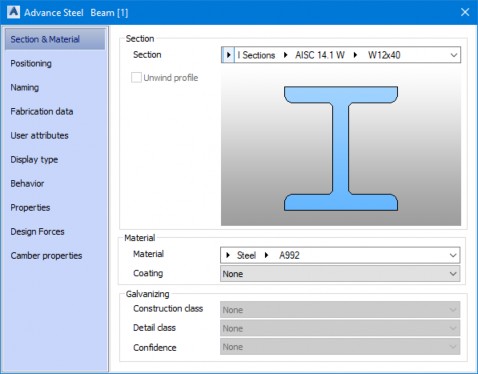Viewport: 478px width, 374px height.
Task: Go to the Fabrication data tab
Action: click(42, 111)
